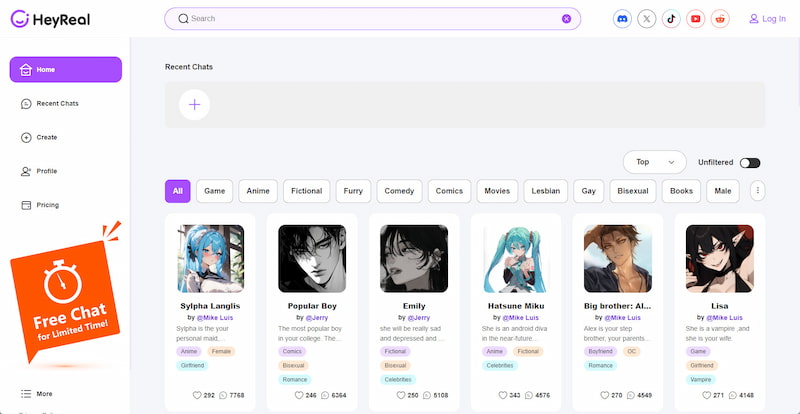This screenshot has width=800, height=414.
Task: Select the Anime category tab
Action: (x=258, y=191)
